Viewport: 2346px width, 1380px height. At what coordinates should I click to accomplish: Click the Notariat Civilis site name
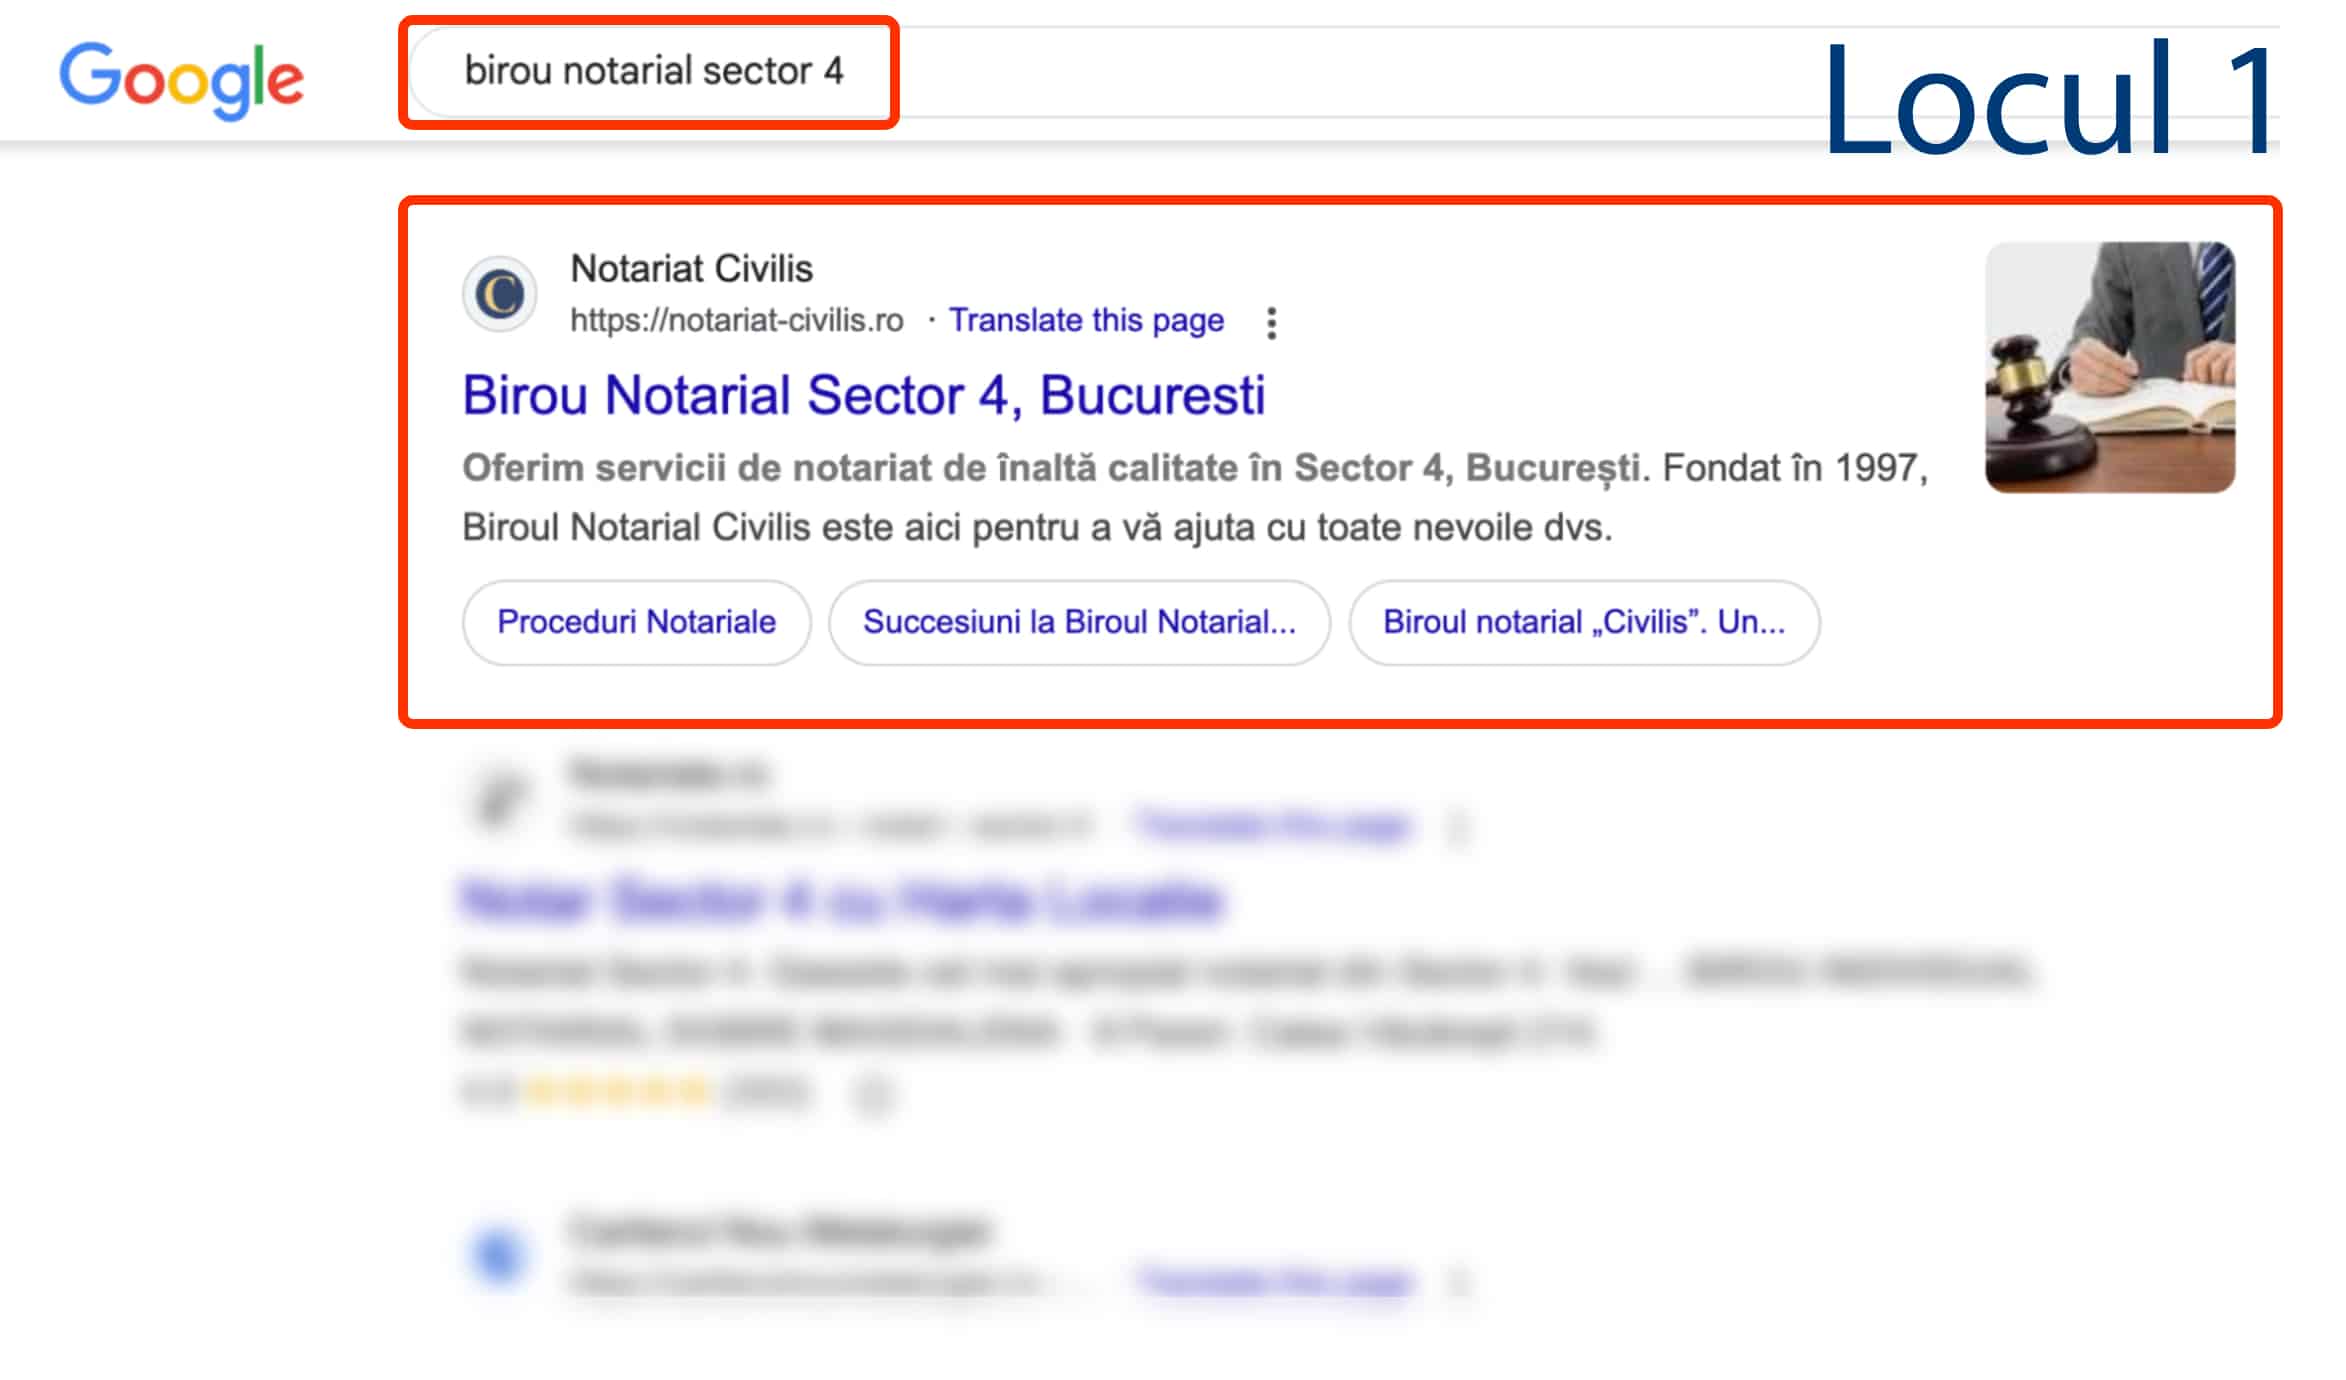click(x=691, y=268)
